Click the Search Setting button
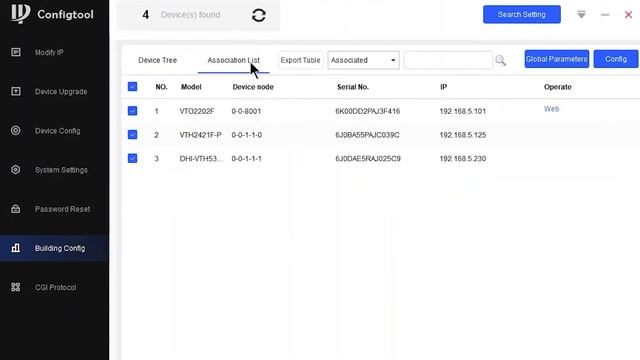Viewport: 640px width, 360px height. pyautogui.click(x=522, y=14)
